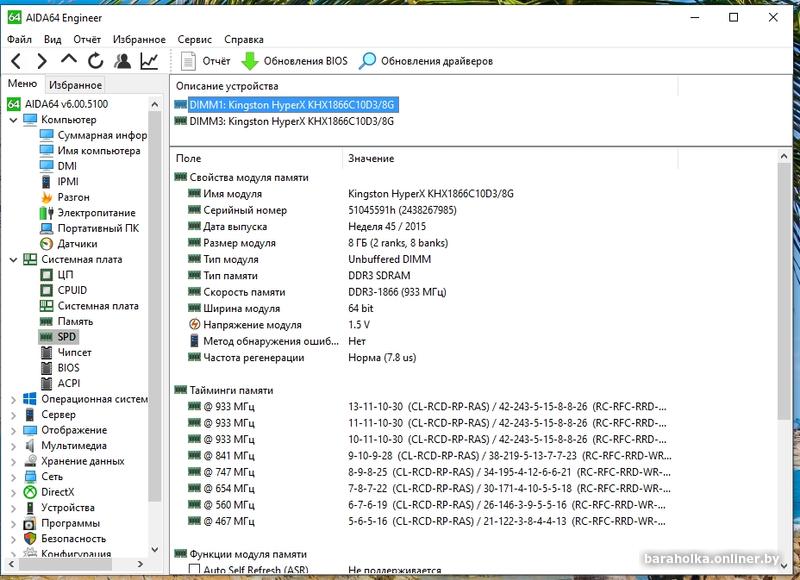Screen dimensions: 800x580
Task: Collapse the Системная плата tree node
Action: [13, 260]
